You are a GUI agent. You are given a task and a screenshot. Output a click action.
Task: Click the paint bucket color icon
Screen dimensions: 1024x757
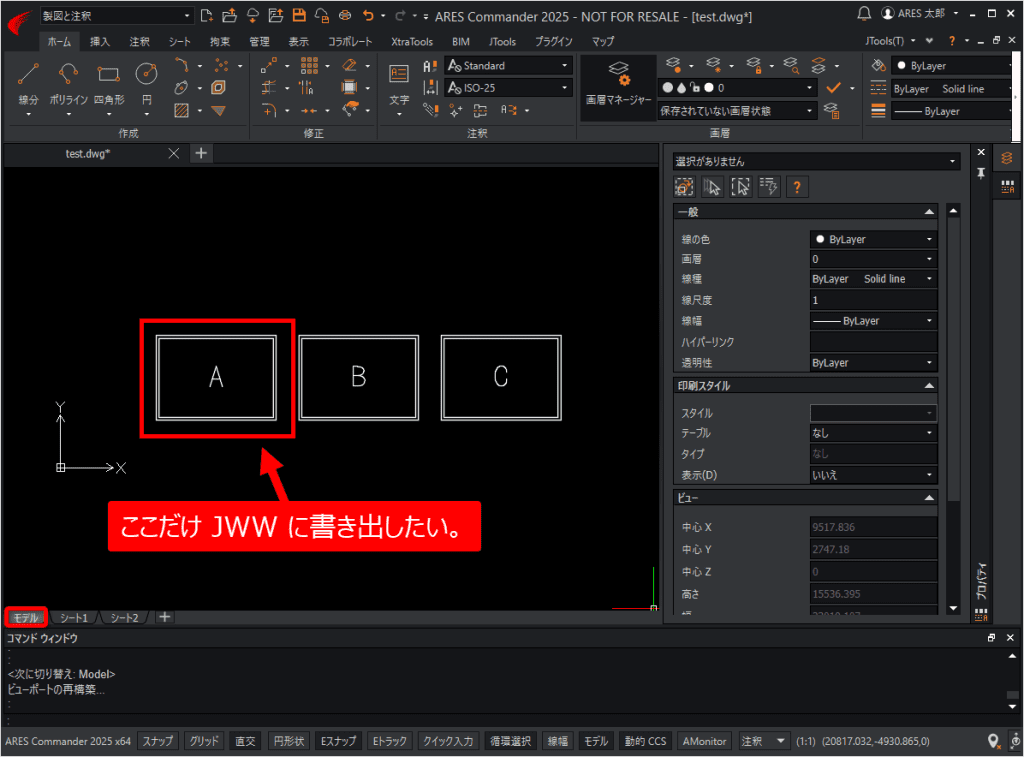coord(878,65)
